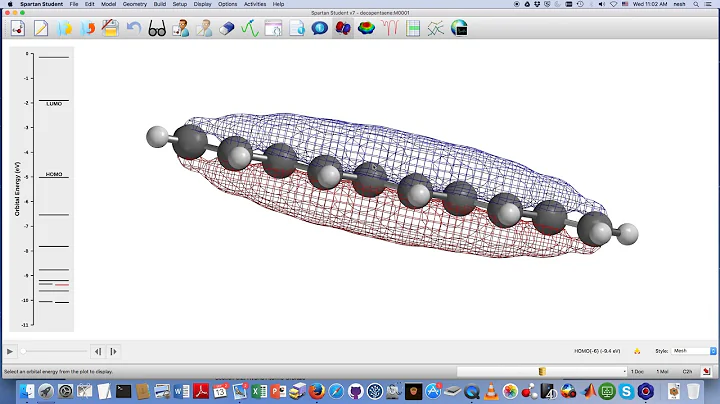Open the Spreadsheet green table icon
The width and height of the screenshot is (720, 404).
coord(413,28)
